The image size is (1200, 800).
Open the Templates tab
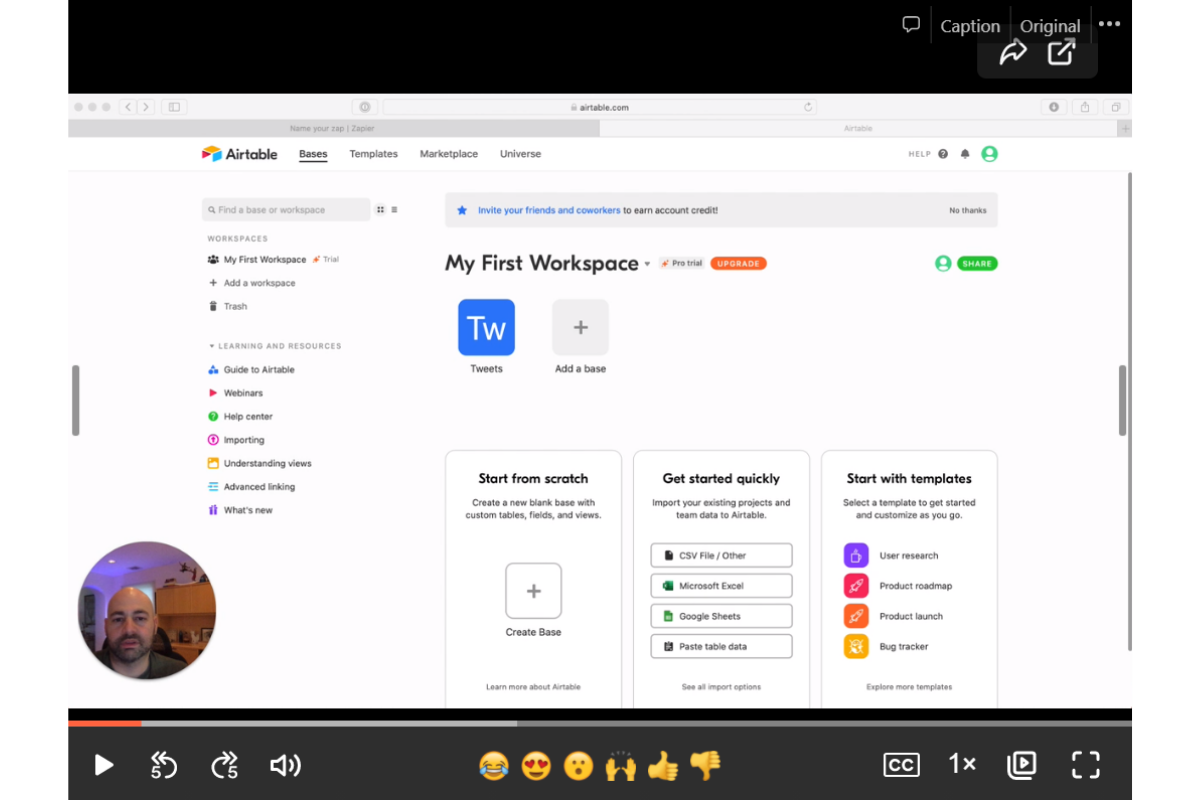[x=373, y=154]
